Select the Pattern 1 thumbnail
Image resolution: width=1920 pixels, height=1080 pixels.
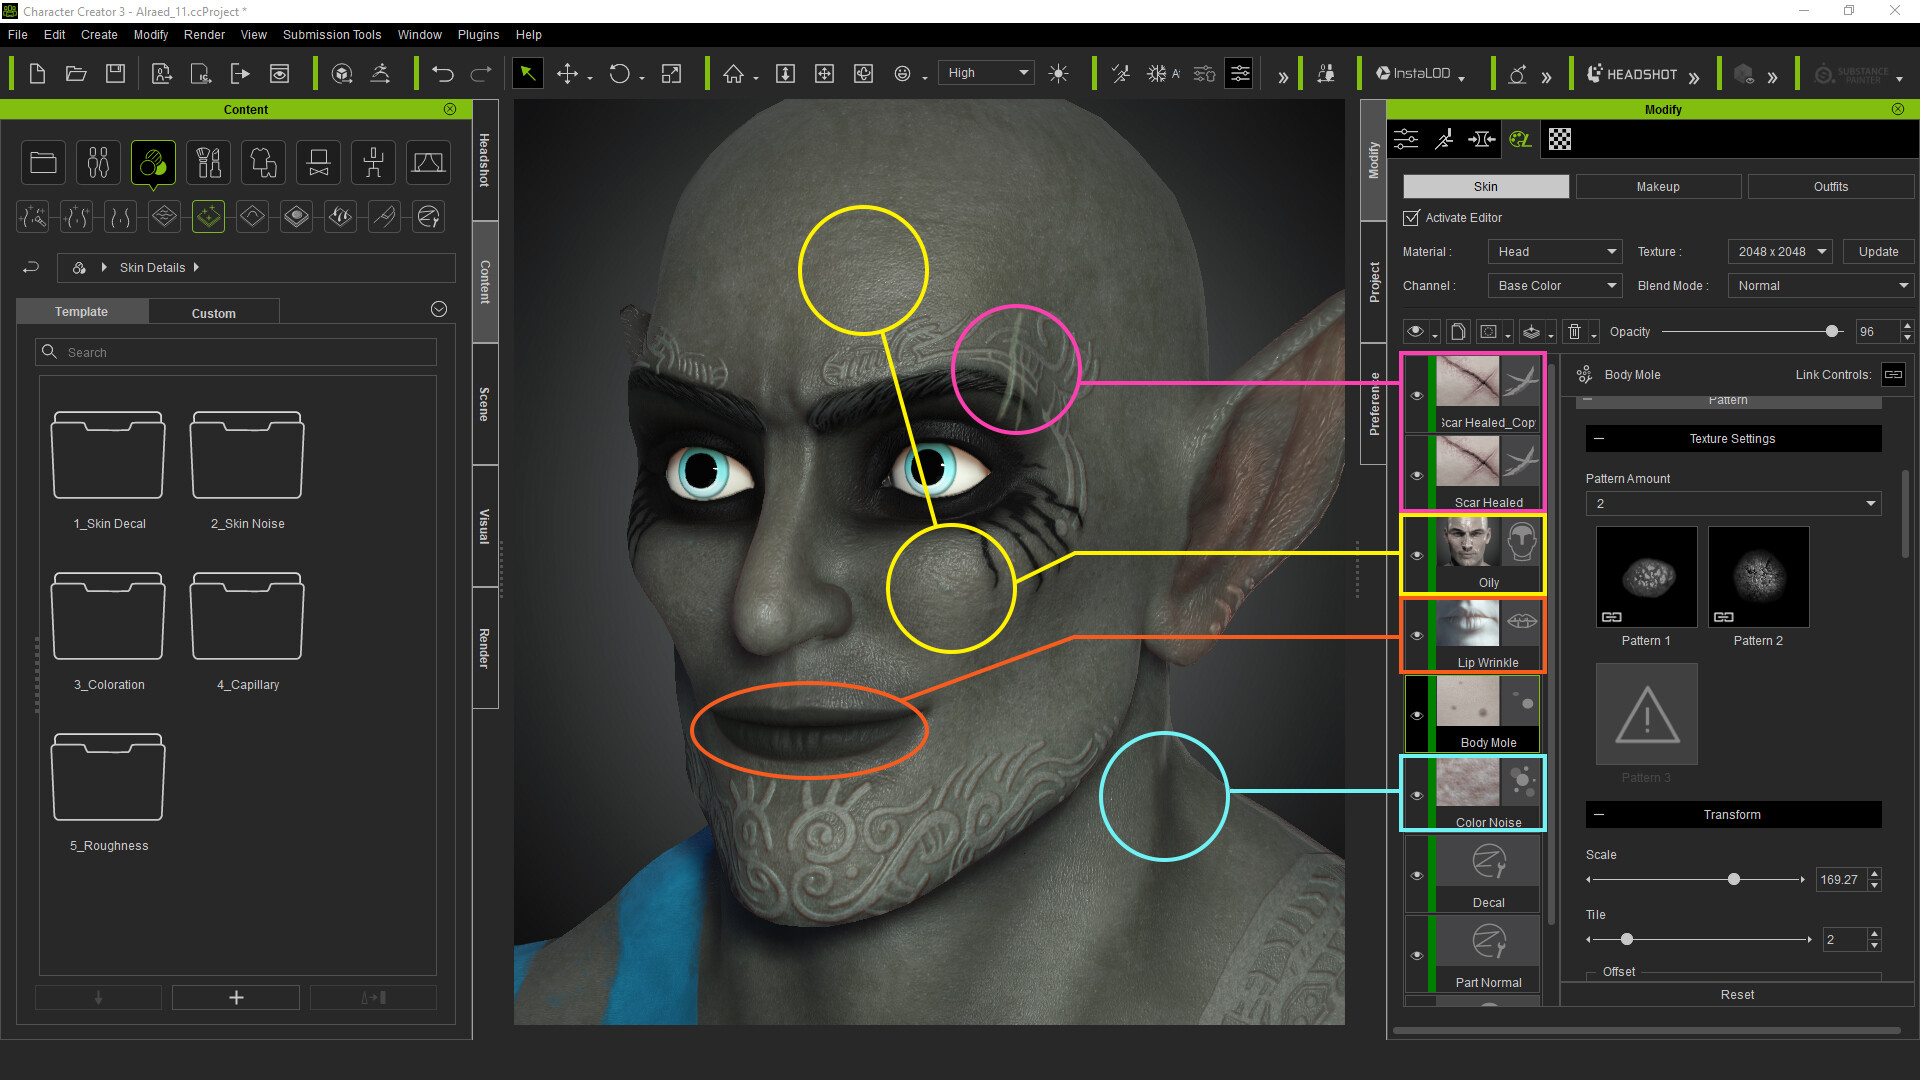(x=1646, y=576)
